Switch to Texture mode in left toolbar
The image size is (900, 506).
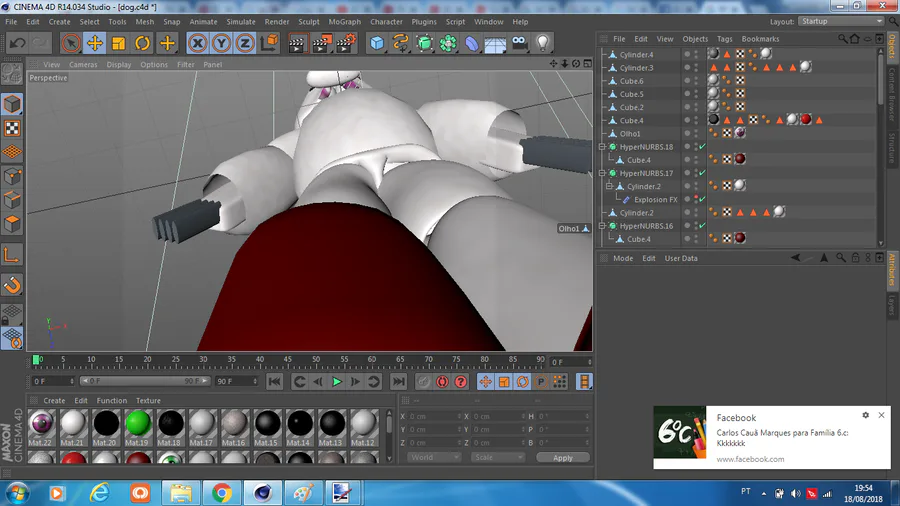pos(12,129)
